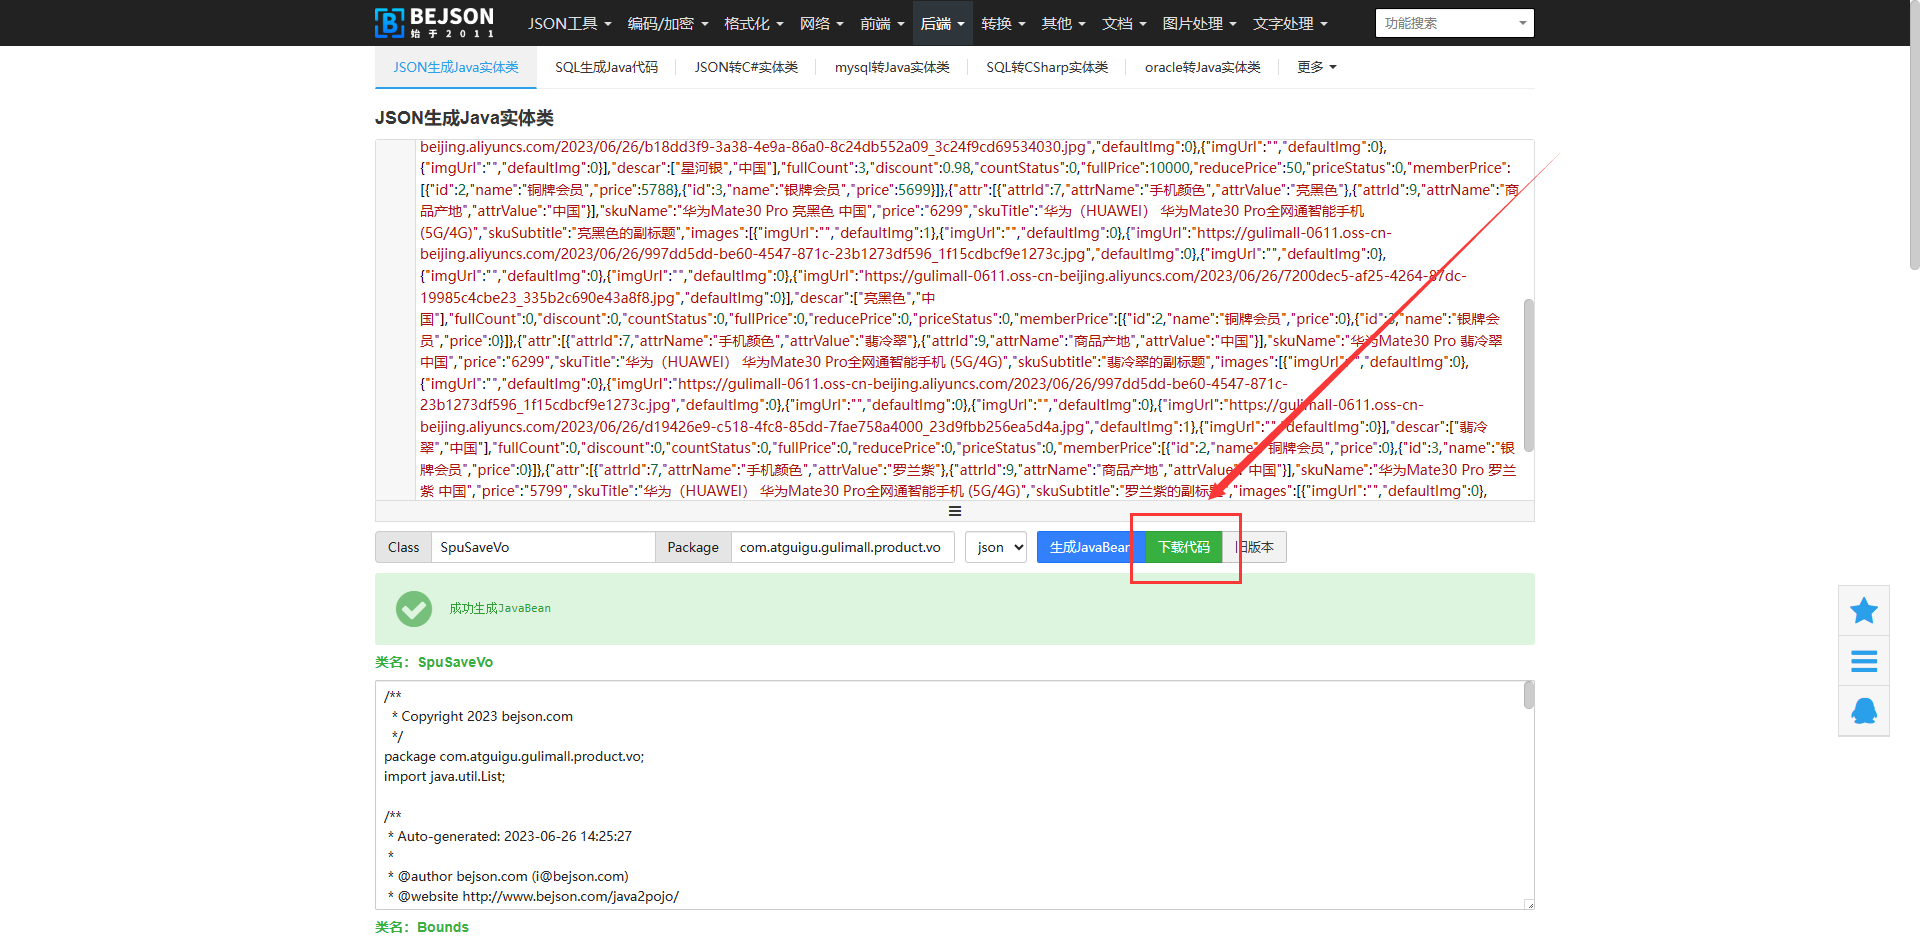Image resolution: width=1920 pixels, height=937 pixels.
Task: Switch to SQL生成Java代码 tab
Action: 606,67
